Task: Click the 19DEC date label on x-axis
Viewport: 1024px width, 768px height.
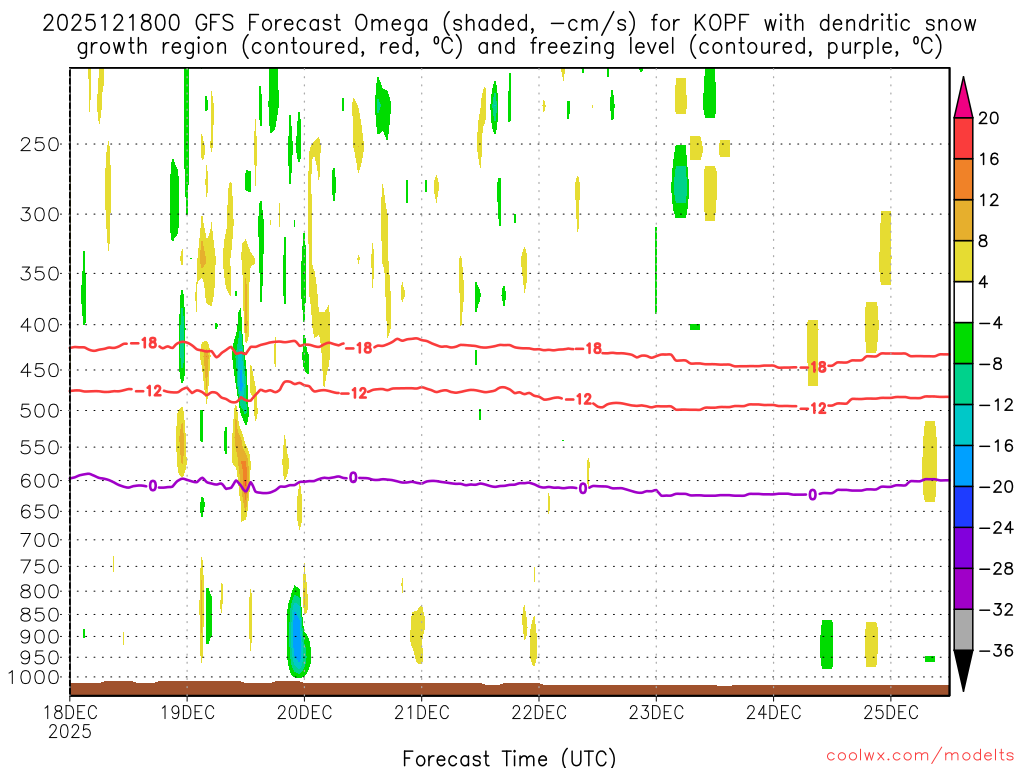Action: click(x=187, y=712)
